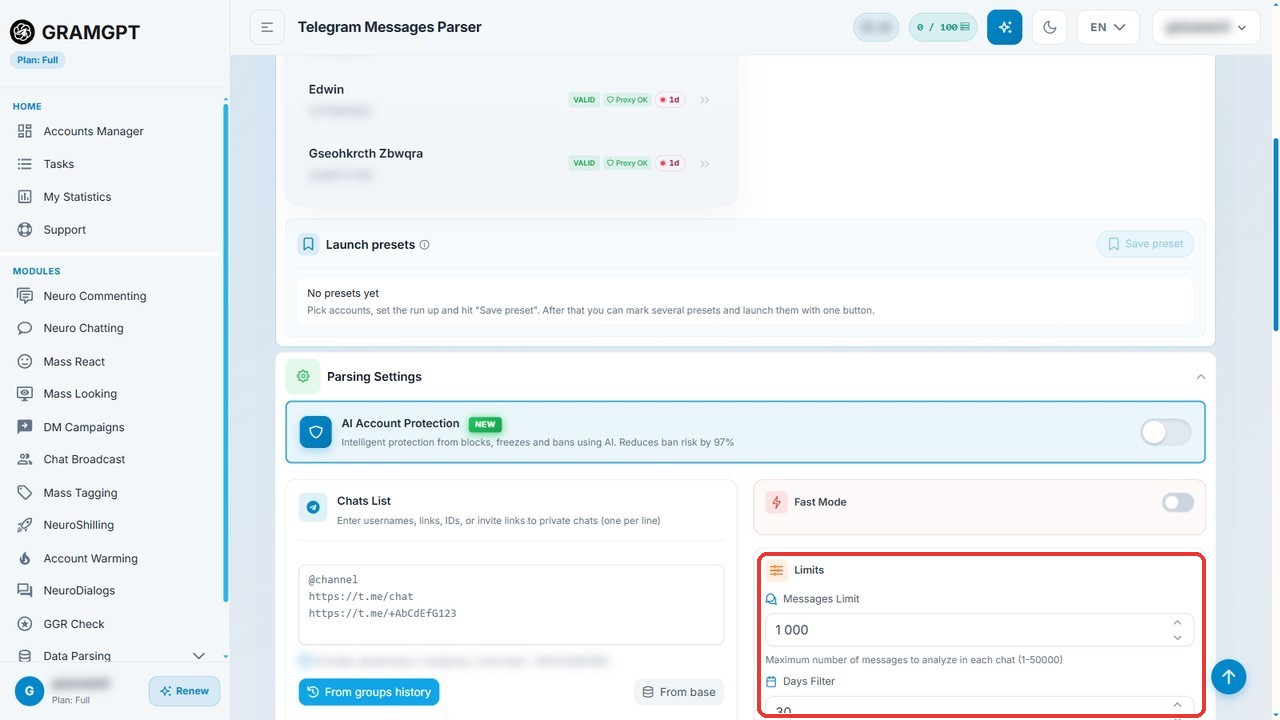Switch to dark mode with moon icon
The image size is (1280, 720).
click(1049, 27)
